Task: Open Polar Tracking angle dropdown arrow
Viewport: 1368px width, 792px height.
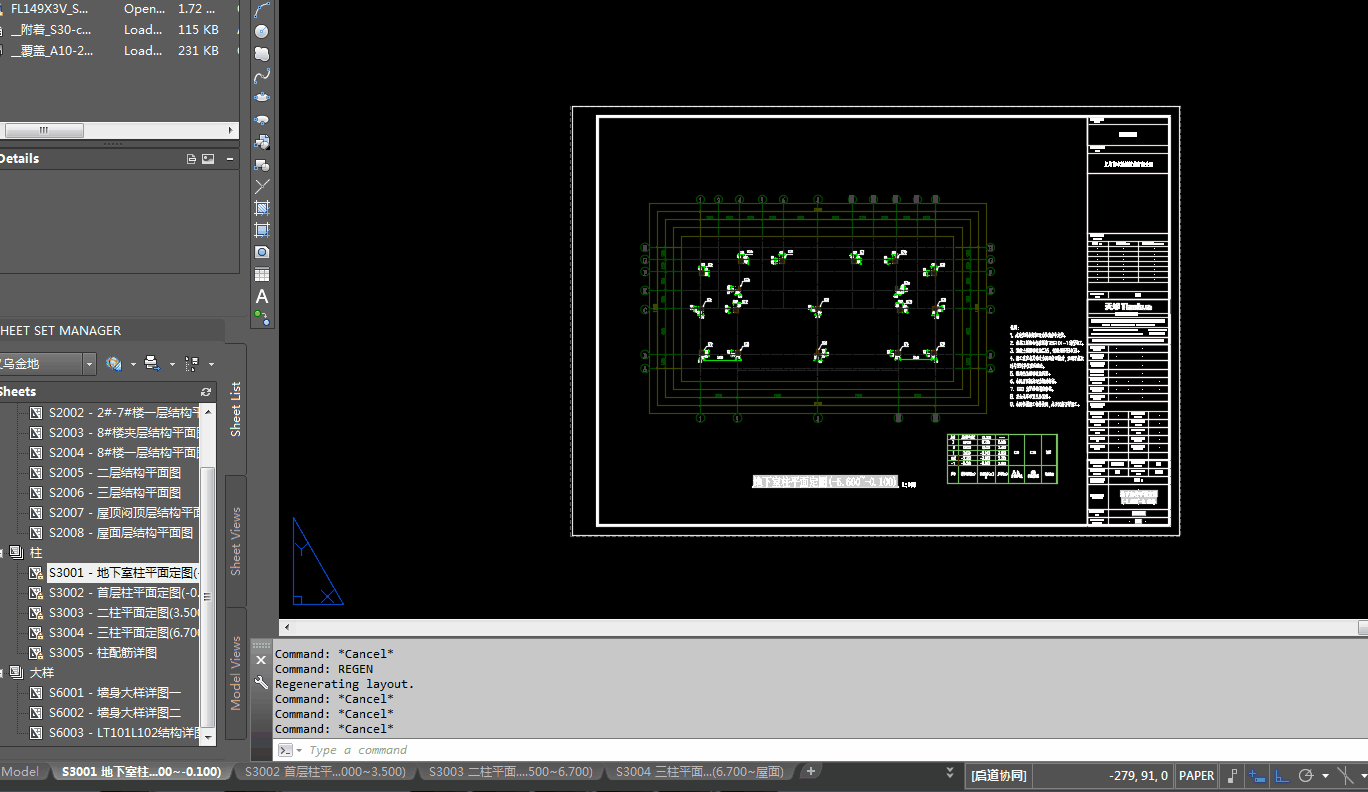Action: 1325,776
